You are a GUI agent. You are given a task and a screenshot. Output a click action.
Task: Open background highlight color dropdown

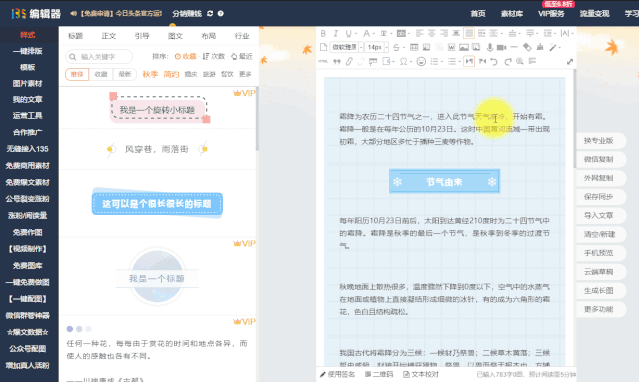coord(409,34)
